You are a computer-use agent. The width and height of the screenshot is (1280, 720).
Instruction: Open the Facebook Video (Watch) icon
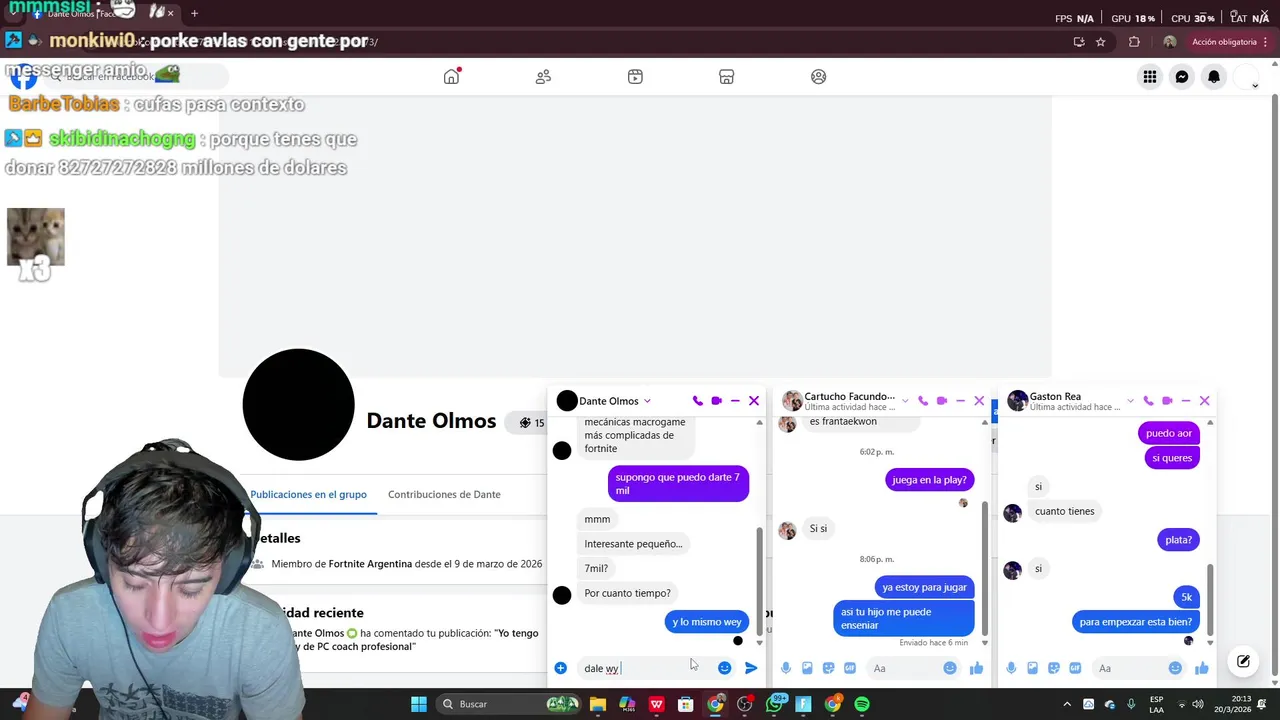pos(635,77)
